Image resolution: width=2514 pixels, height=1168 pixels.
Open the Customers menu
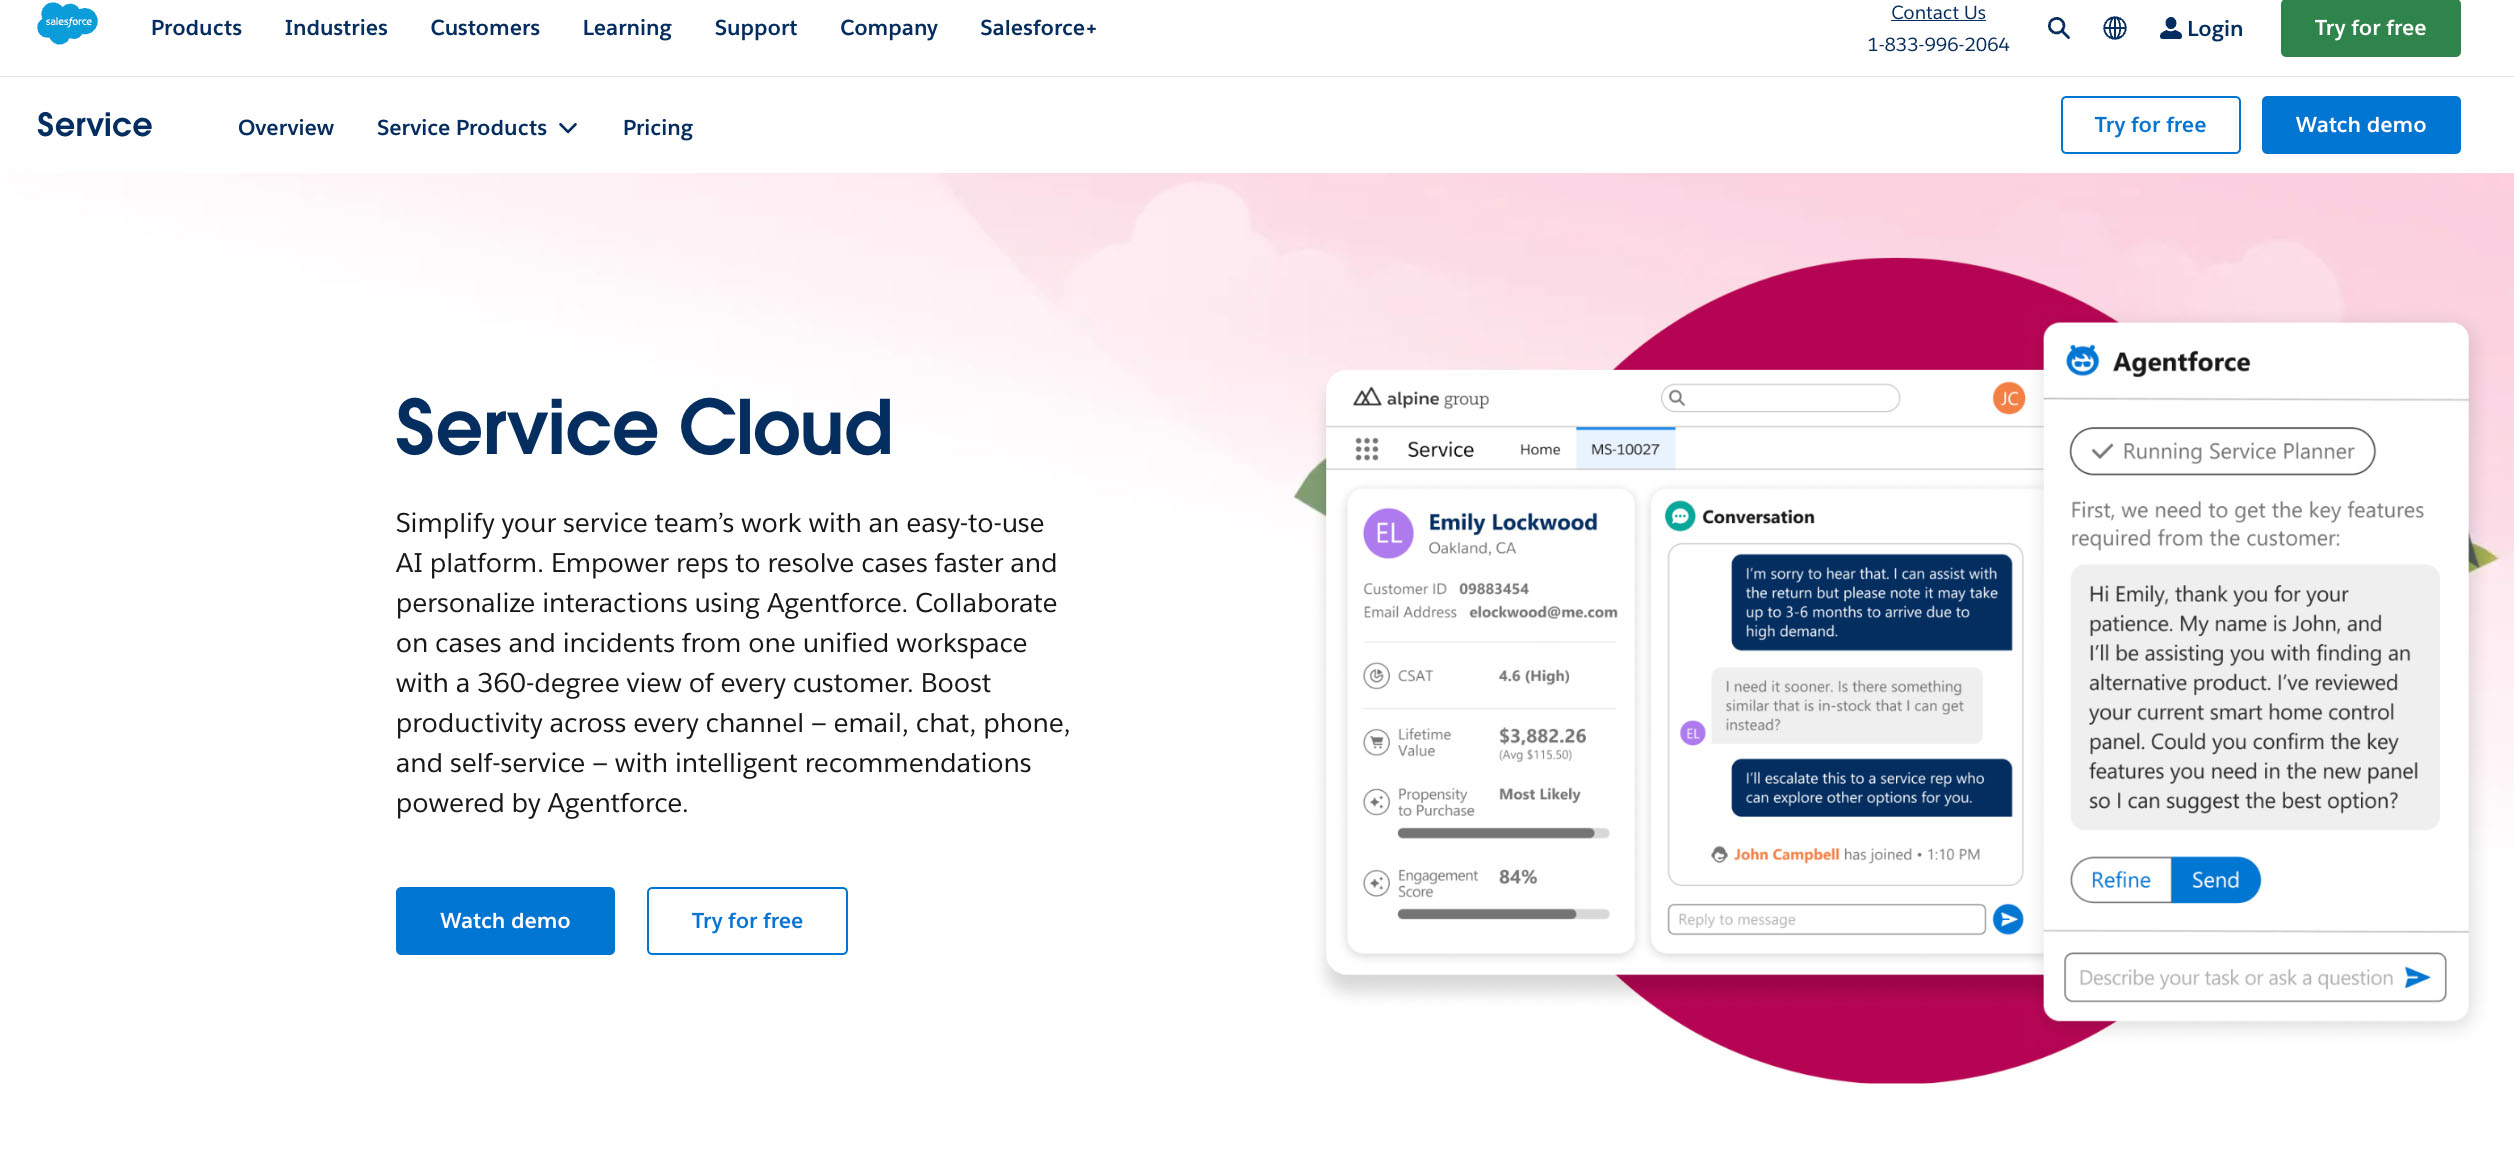coord(485,28)
